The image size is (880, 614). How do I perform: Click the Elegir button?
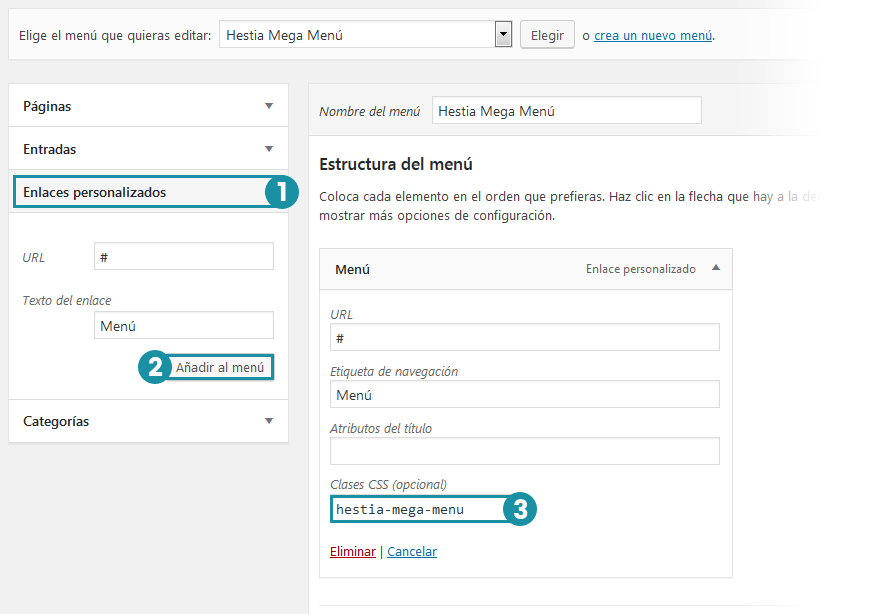click(x=547, y=35)
